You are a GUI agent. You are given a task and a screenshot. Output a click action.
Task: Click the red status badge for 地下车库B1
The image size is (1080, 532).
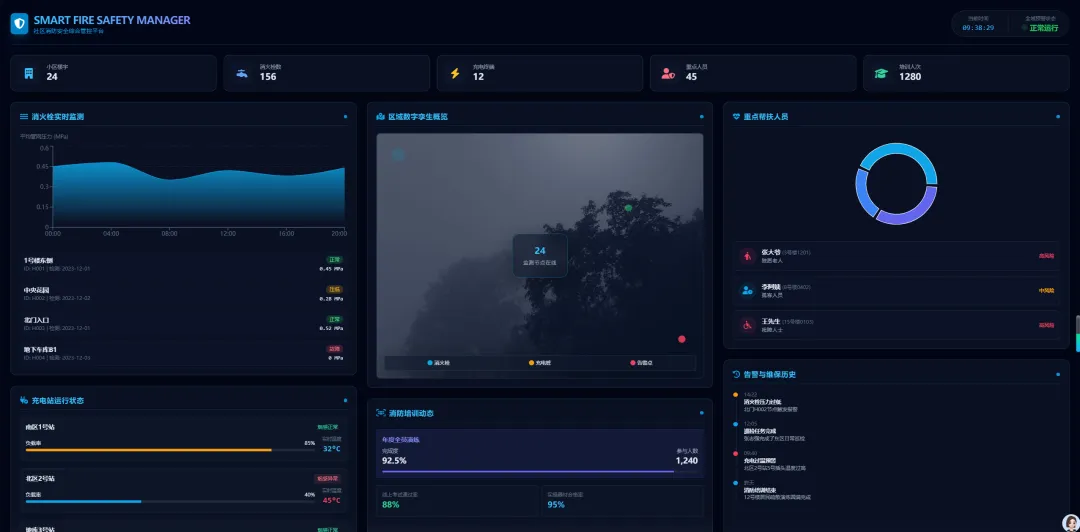pos(334,349)
